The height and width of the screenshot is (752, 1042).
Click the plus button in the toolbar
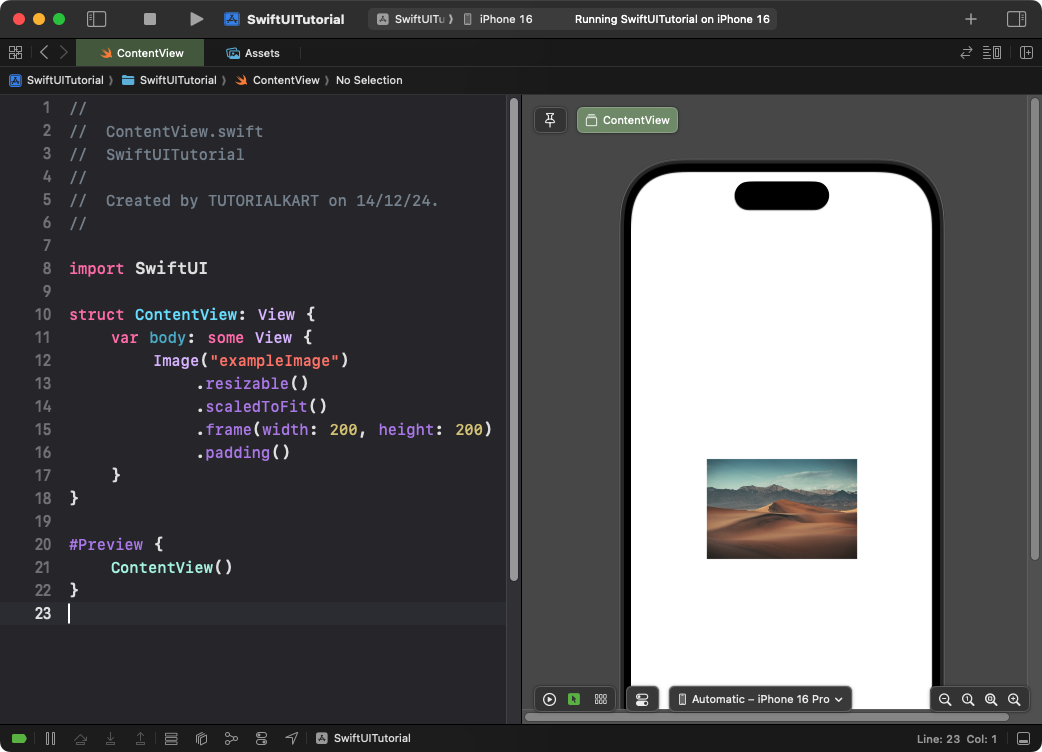pyautogui.click(x=971, y=18)
